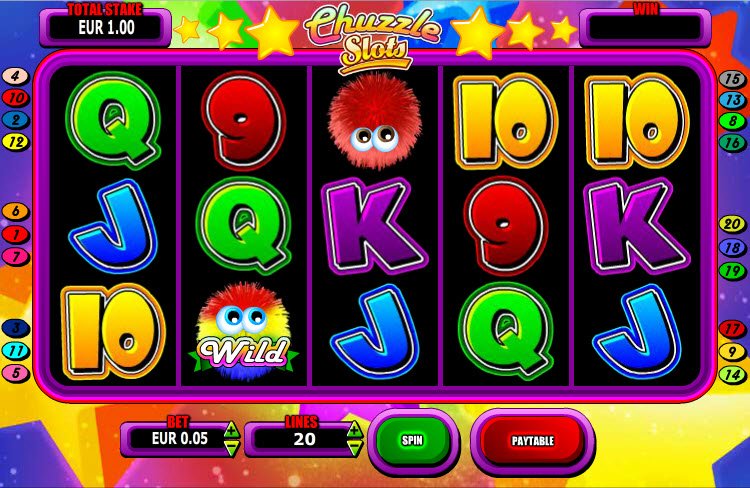Viewport: 750px width, 488px height.
Task: Select payline marker number 17
Action: tap(732, 329)
